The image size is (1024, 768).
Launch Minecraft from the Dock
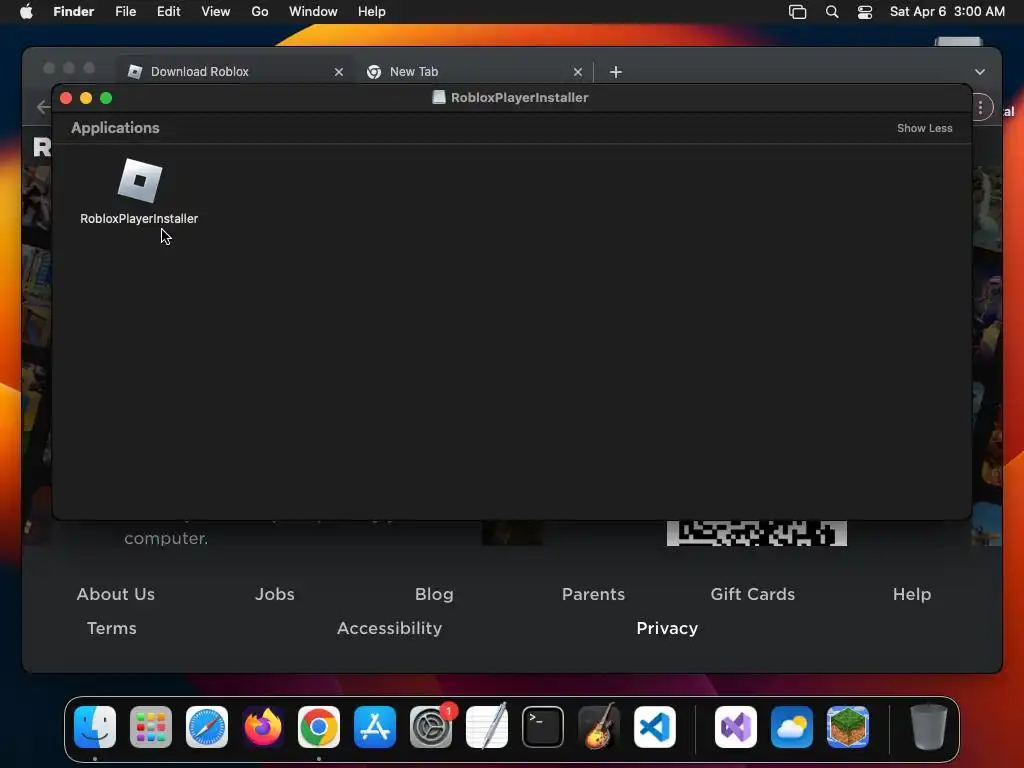tap(848, 727)
